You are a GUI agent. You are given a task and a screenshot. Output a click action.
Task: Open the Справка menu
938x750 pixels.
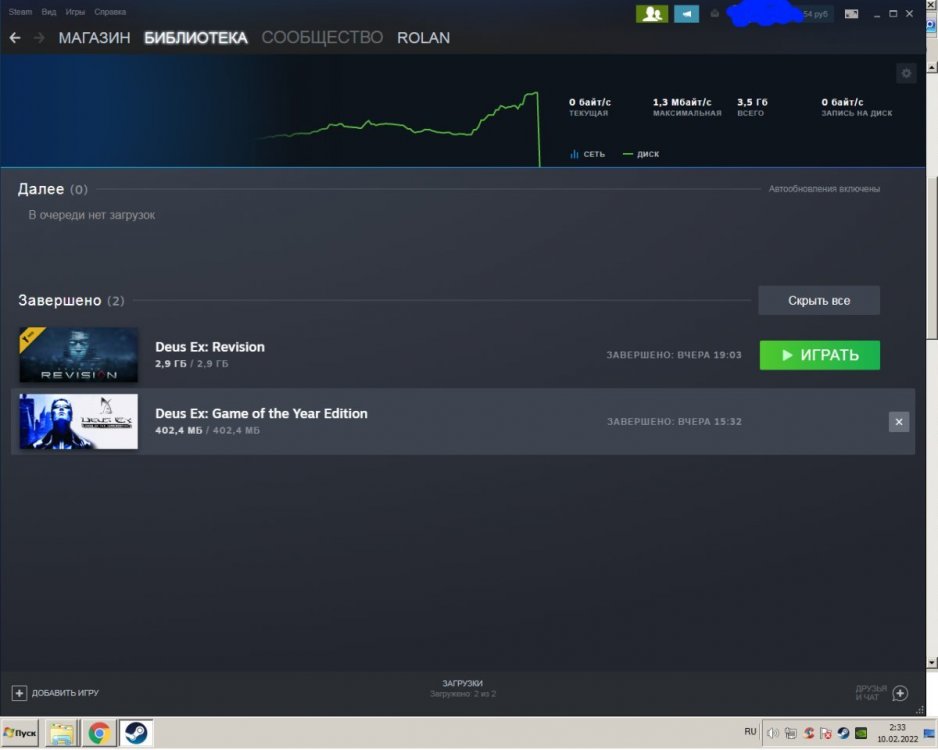click(x=110, y=12)
